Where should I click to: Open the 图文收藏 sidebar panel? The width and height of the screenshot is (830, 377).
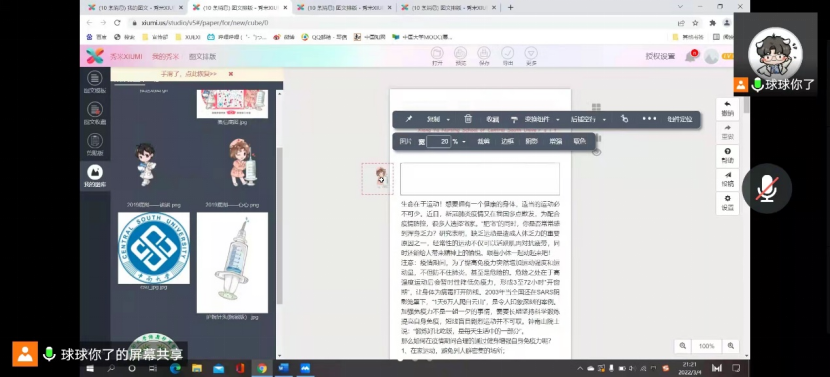pyautogui.click(x=95, y=113)
